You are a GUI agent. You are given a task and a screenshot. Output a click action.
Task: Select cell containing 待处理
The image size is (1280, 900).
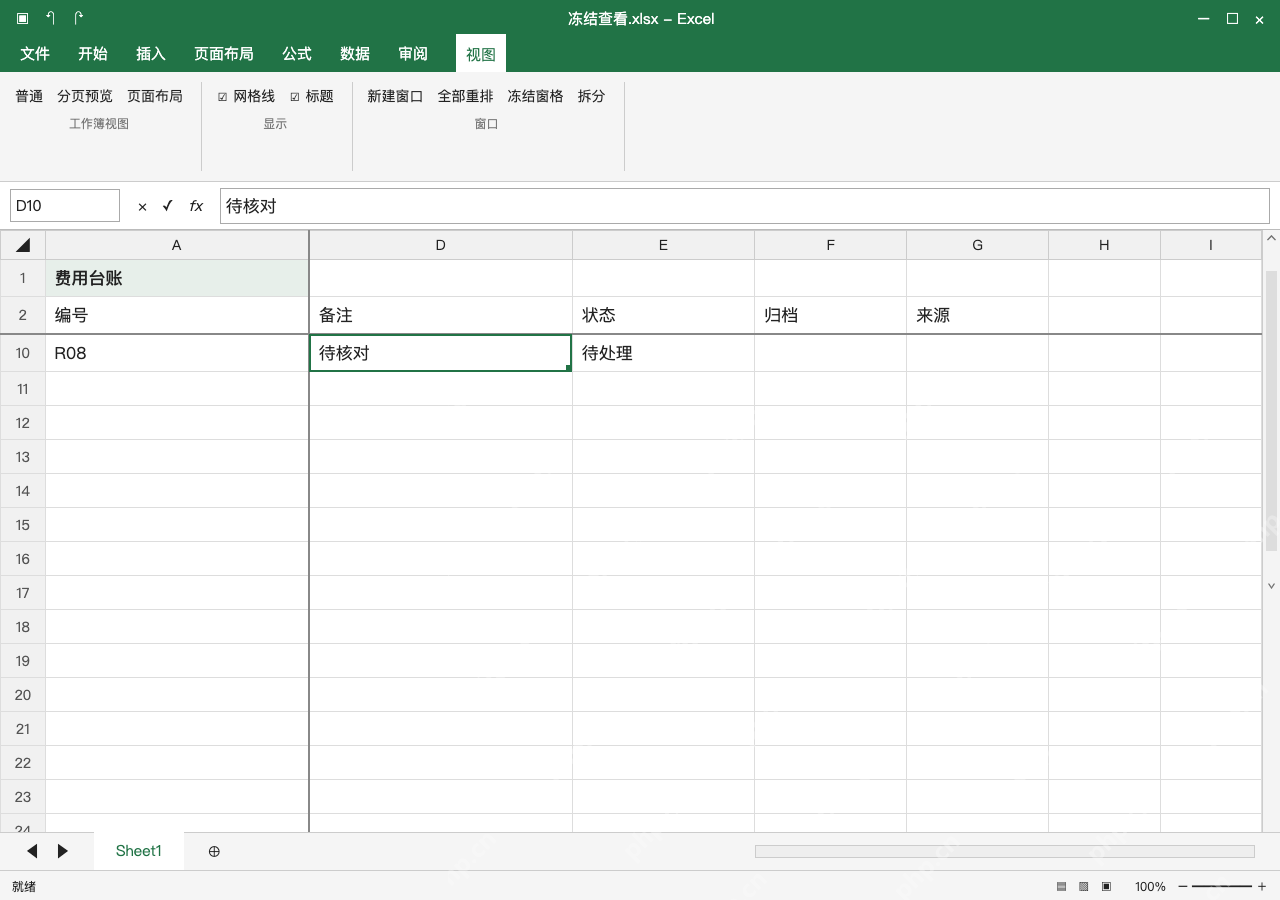click(x=663, y=353)
